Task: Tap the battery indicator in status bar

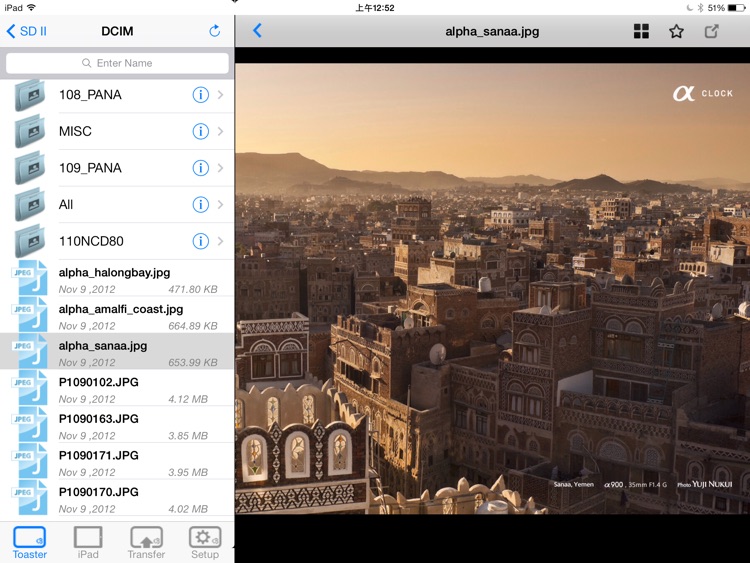Action: [x=736, y=8]
